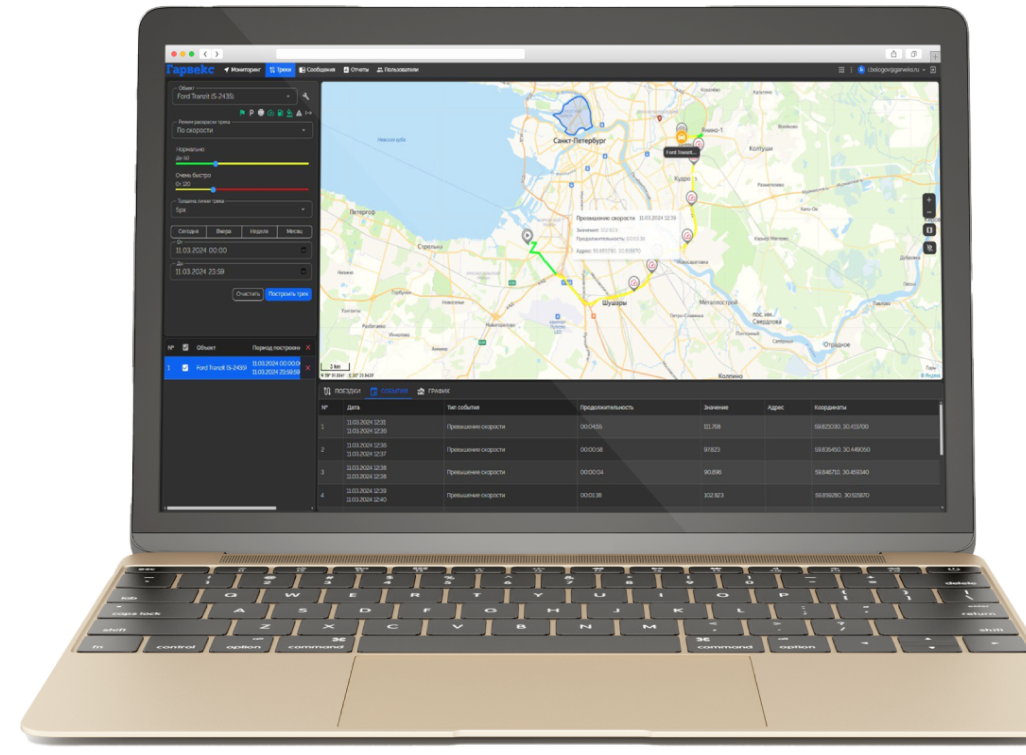Open calendar picker for the От date
The image size is (1026, 755).
coord(303,250)
